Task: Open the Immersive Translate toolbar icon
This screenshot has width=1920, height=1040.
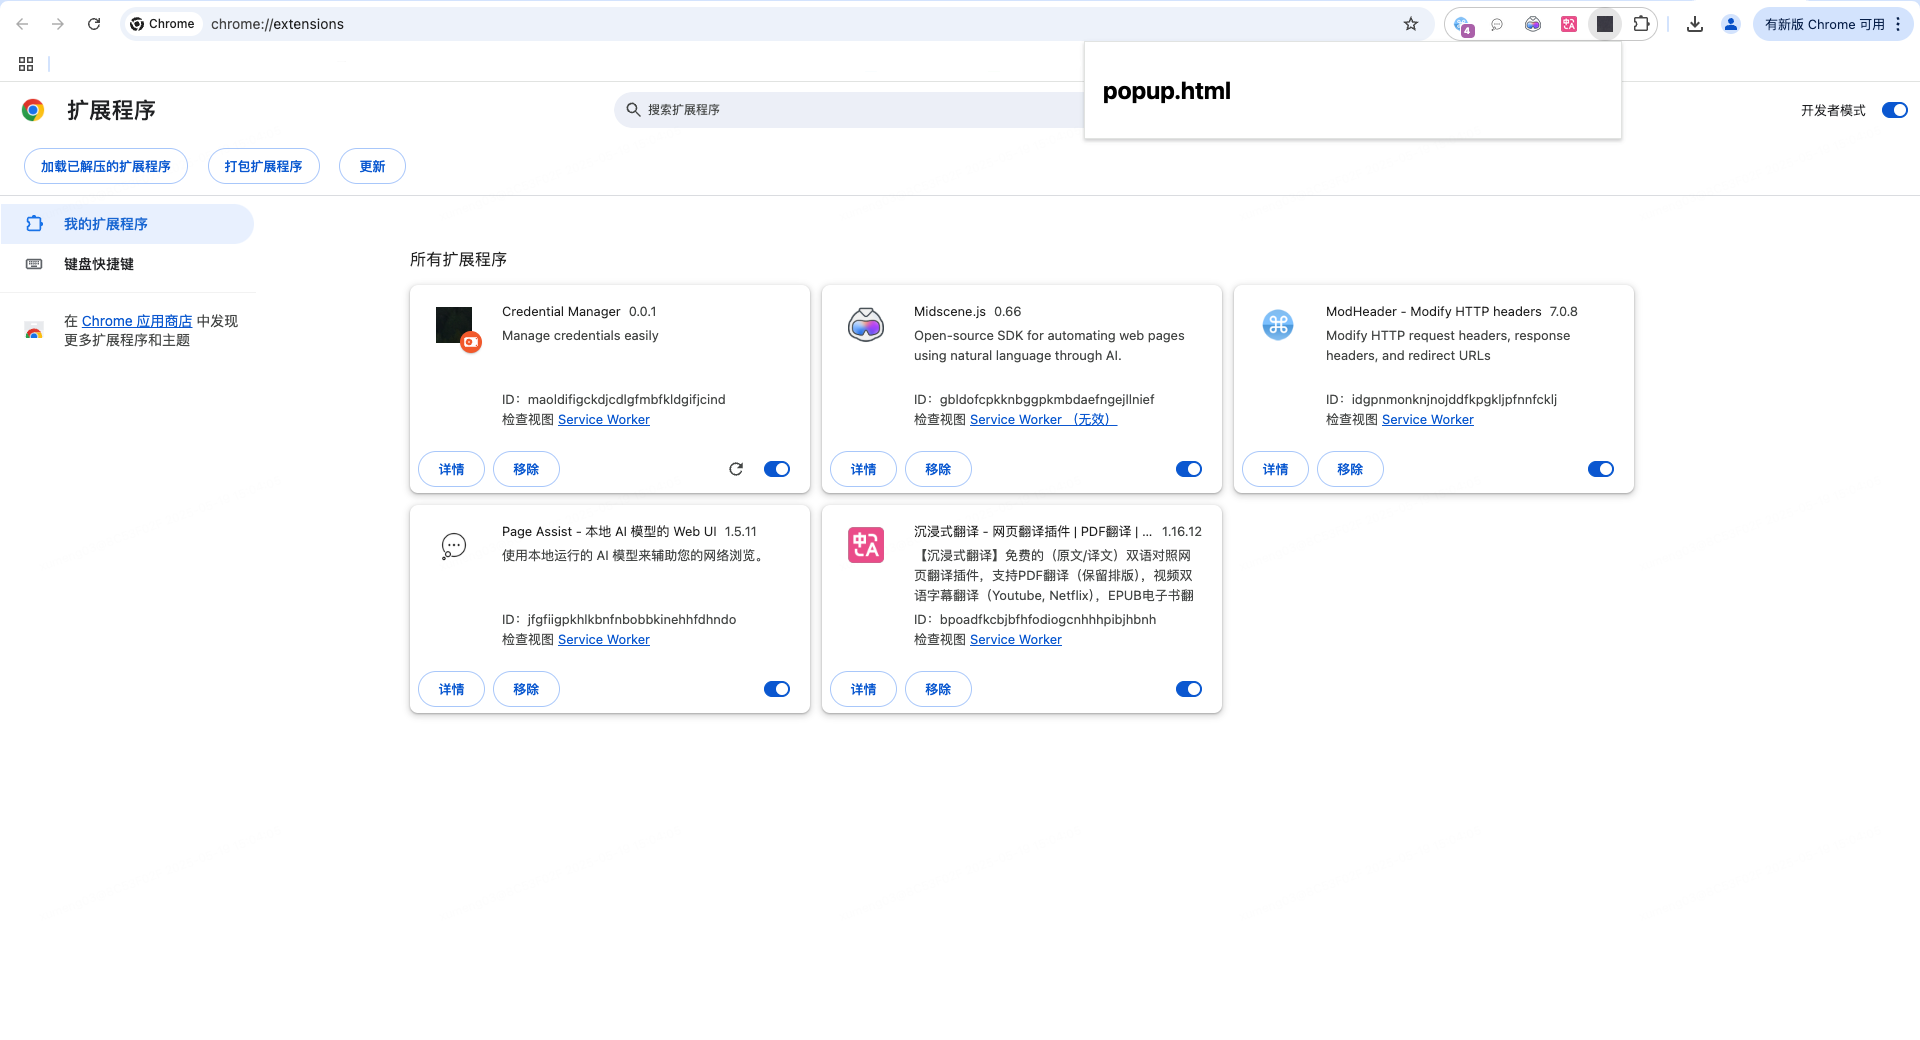Action: pyautogui.click(x=1569, y=24)
